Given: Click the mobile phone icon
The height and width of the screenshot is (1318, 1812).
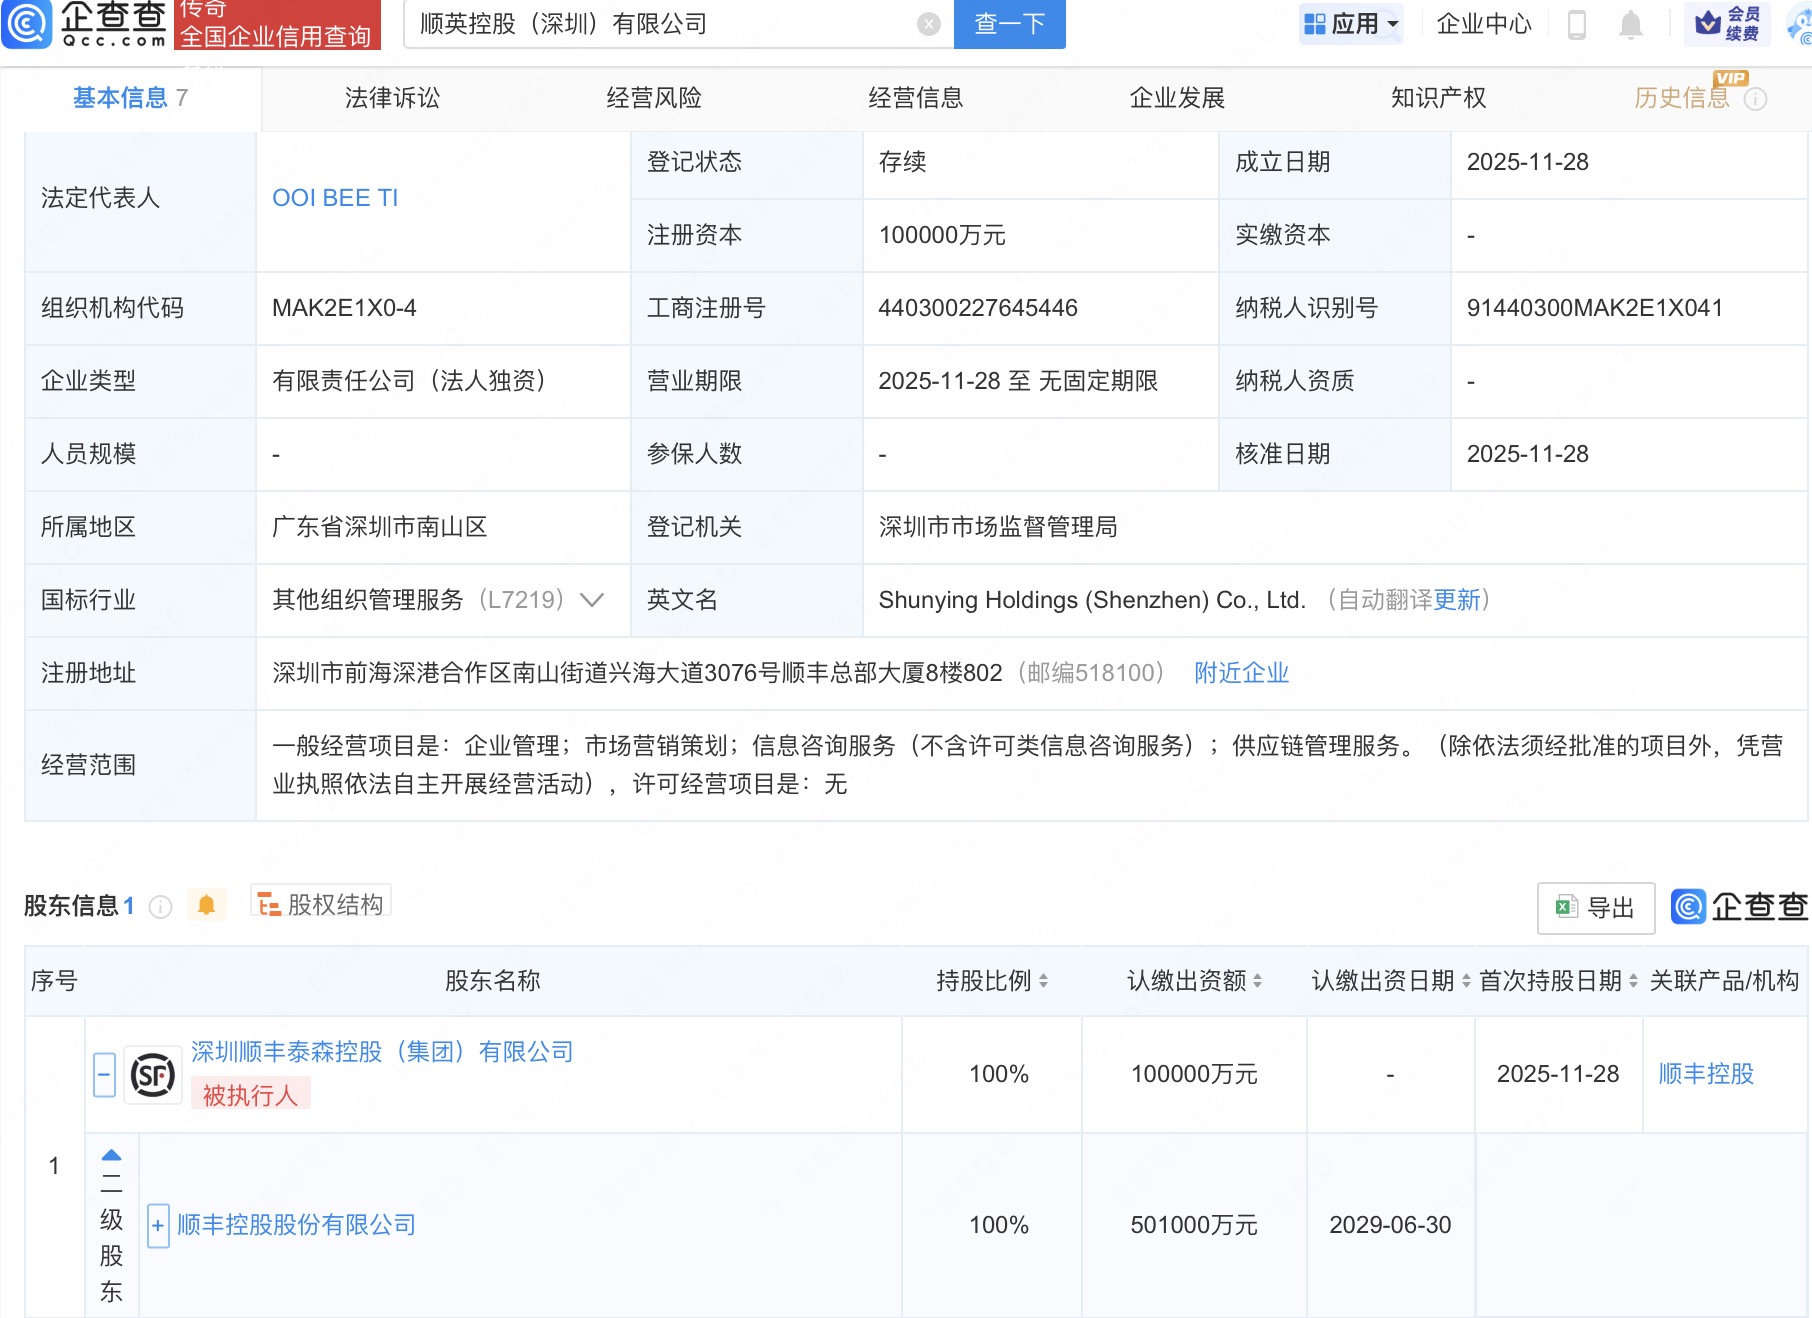Looking at the screenshot, I should [x=1577, y=24].
